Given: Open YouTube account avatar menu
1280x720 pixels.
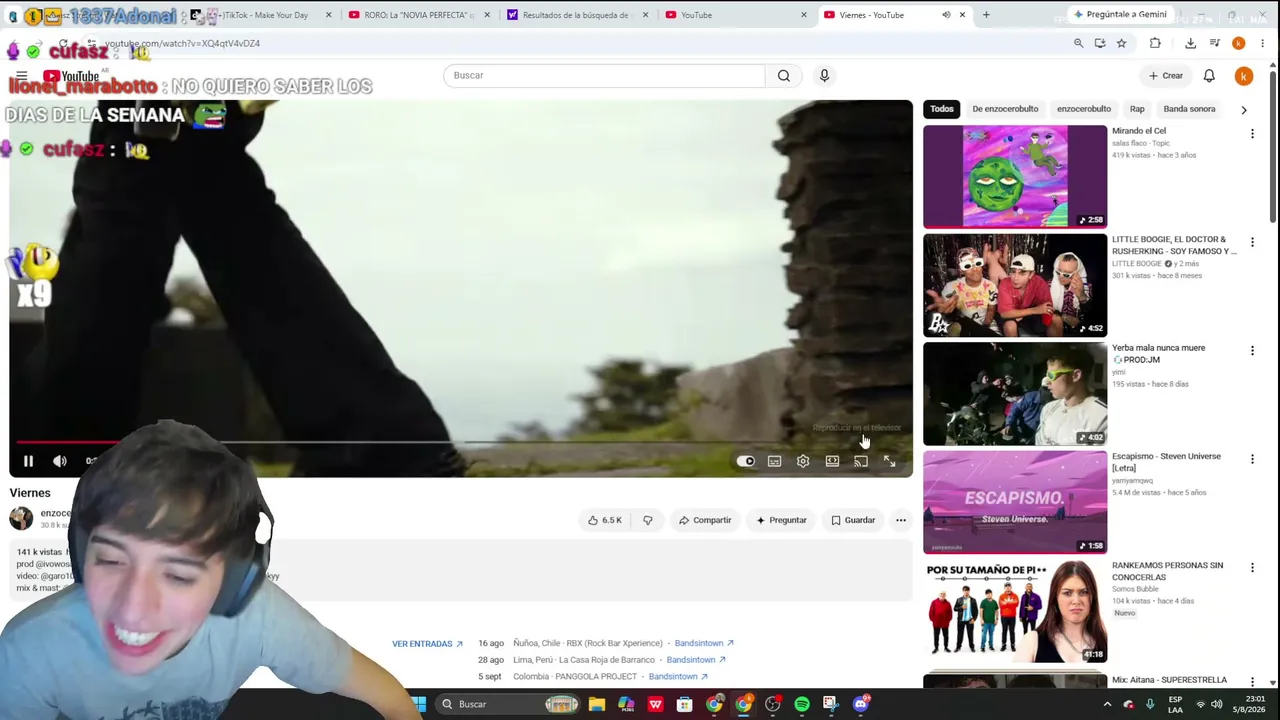Looking at the screenshot, I should [x=1244, y=76].
